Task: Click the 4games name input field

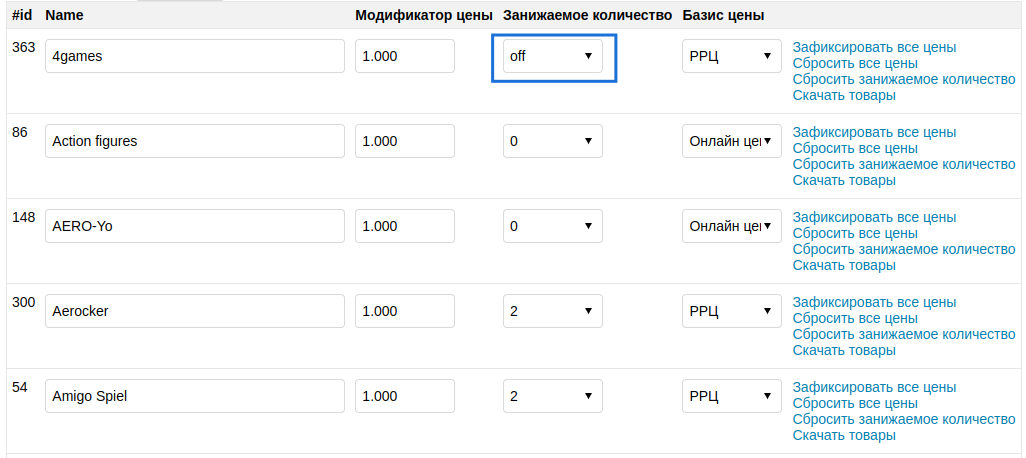Action: coord(195,56)
